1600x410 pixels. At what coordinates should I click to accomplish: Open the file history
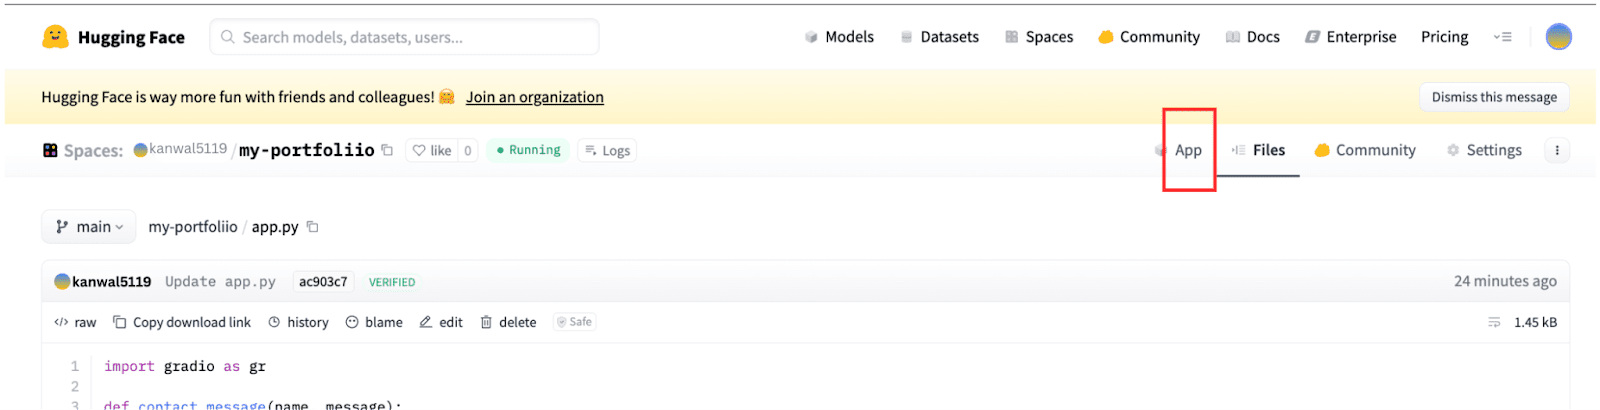coord(299,322)
